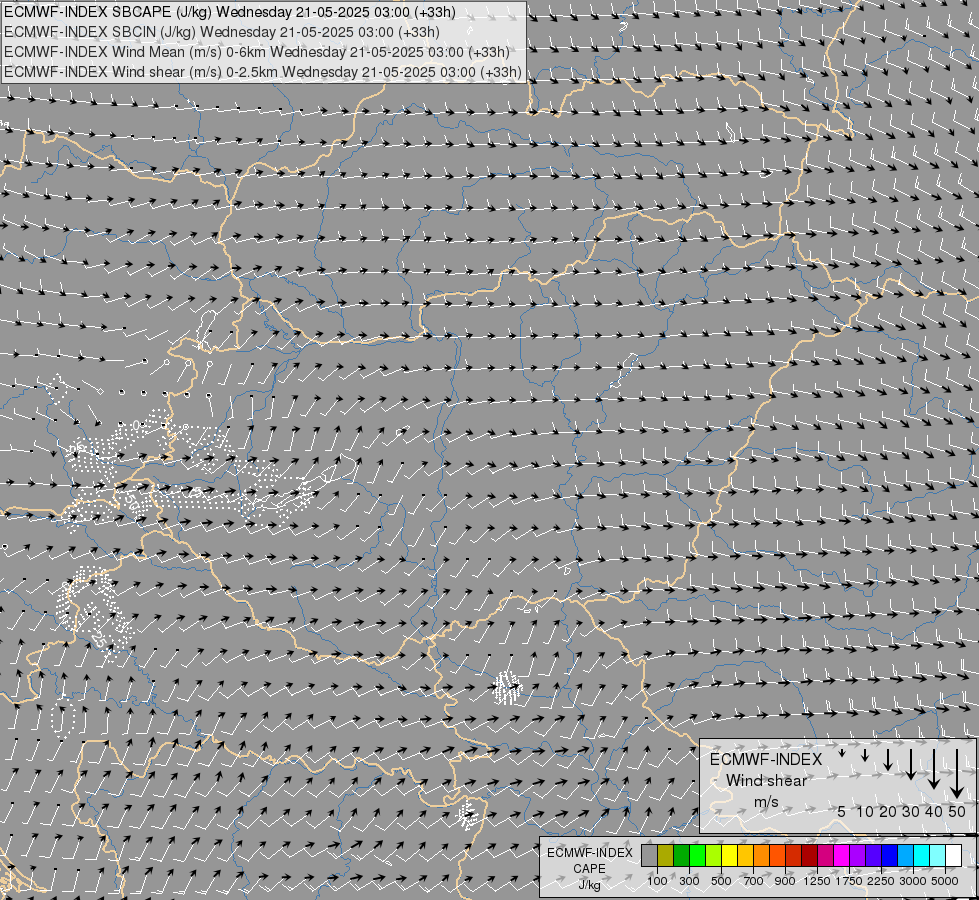The width and height of the screenshot is (979, 900).
Task: Click the wind shear legend number 5
Action: (x=842, y=812)
